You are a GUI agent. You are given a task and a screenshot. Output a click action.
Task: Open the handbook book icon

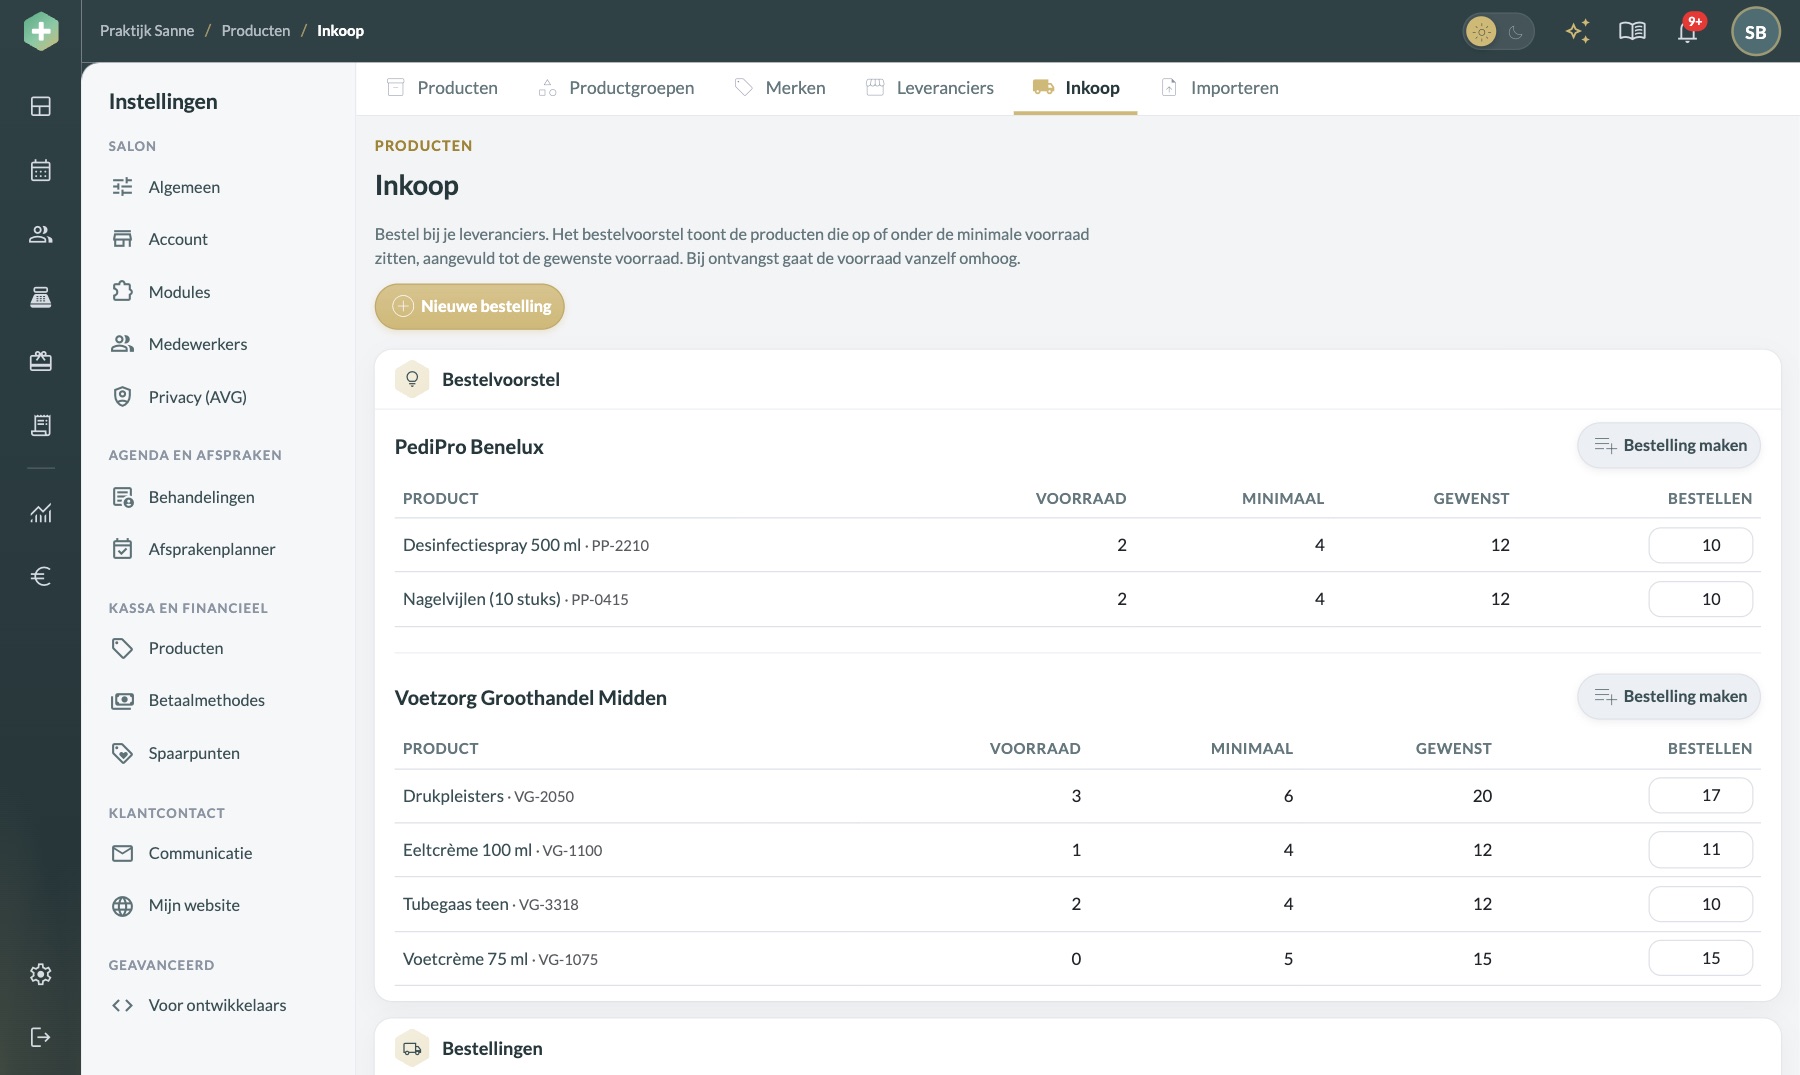(1632, 31)
